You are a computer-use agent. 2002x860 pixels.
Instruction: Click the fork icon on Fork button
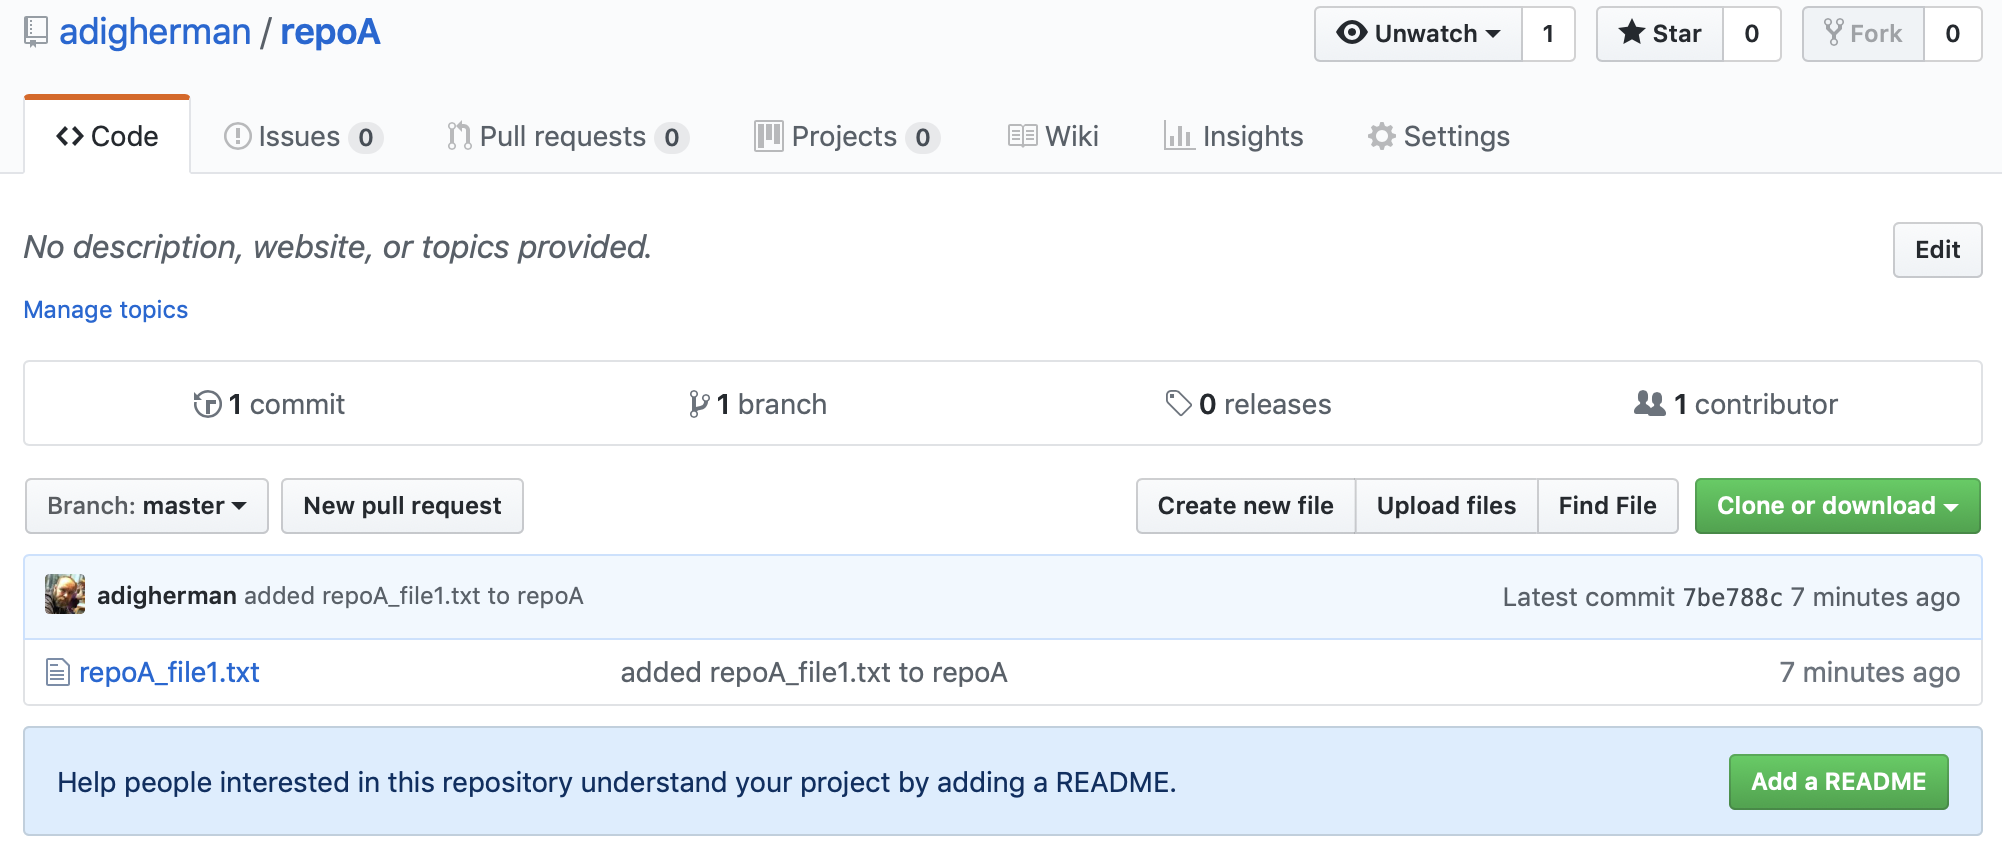coord(1833,33)
